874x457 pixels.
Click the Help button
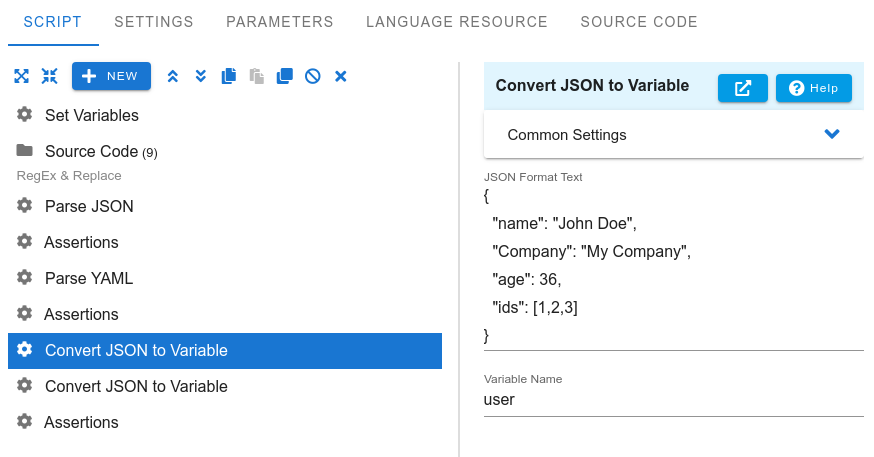click(x=813, y=88)
